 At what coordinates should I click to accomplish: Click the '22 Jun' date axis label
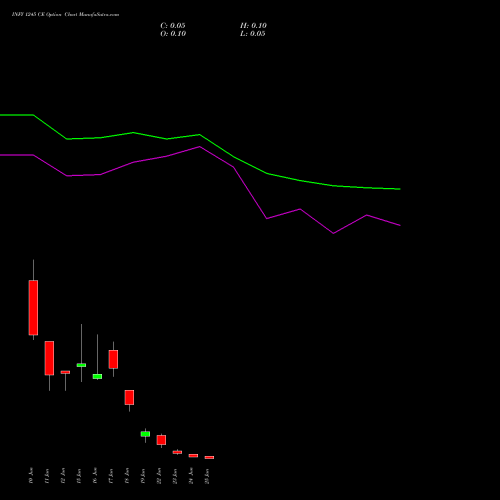click(159, 476)
